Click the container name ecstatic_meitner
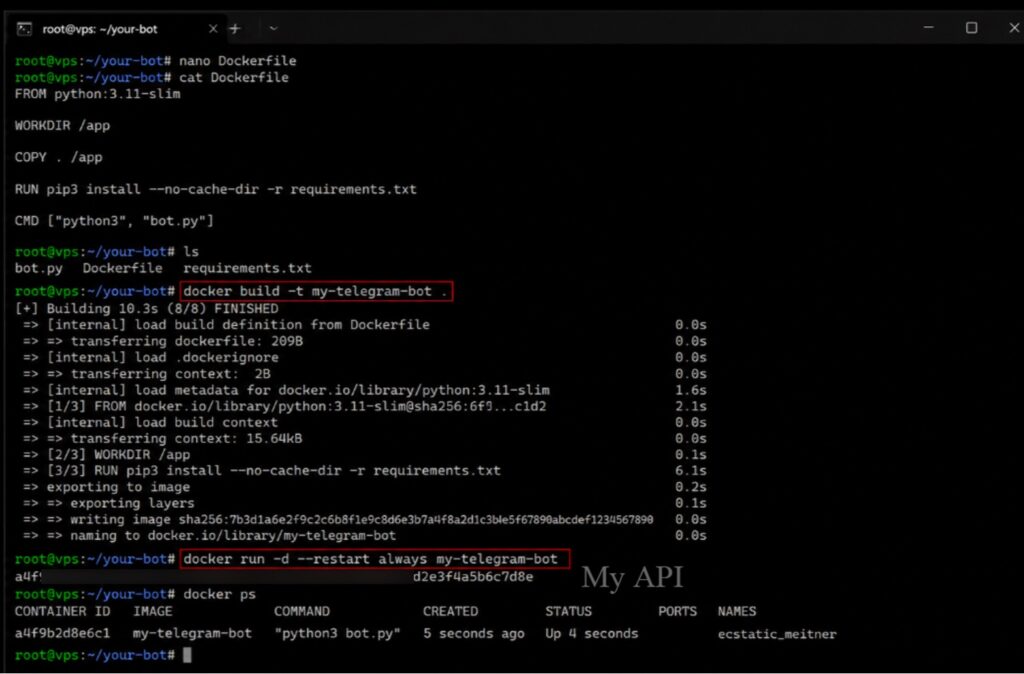This screenshot has width=1024, height=674. [x=776, y=634]
